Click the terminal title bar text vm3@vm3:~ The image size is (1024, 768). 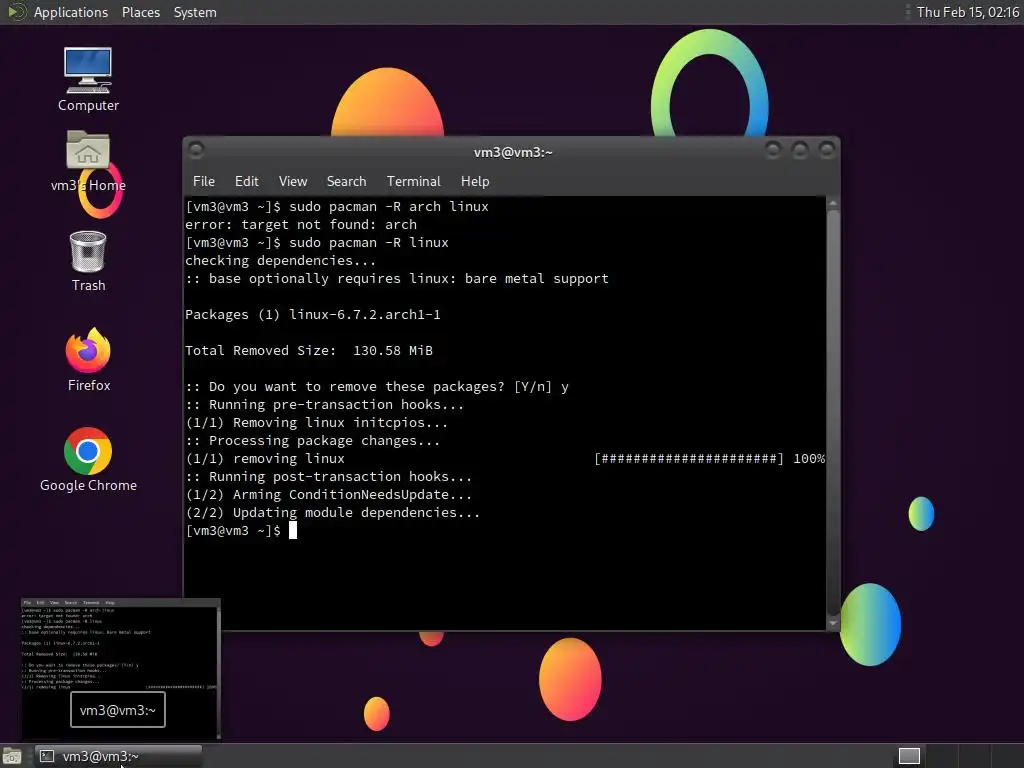pyautogui.click(x=513, y=152)
